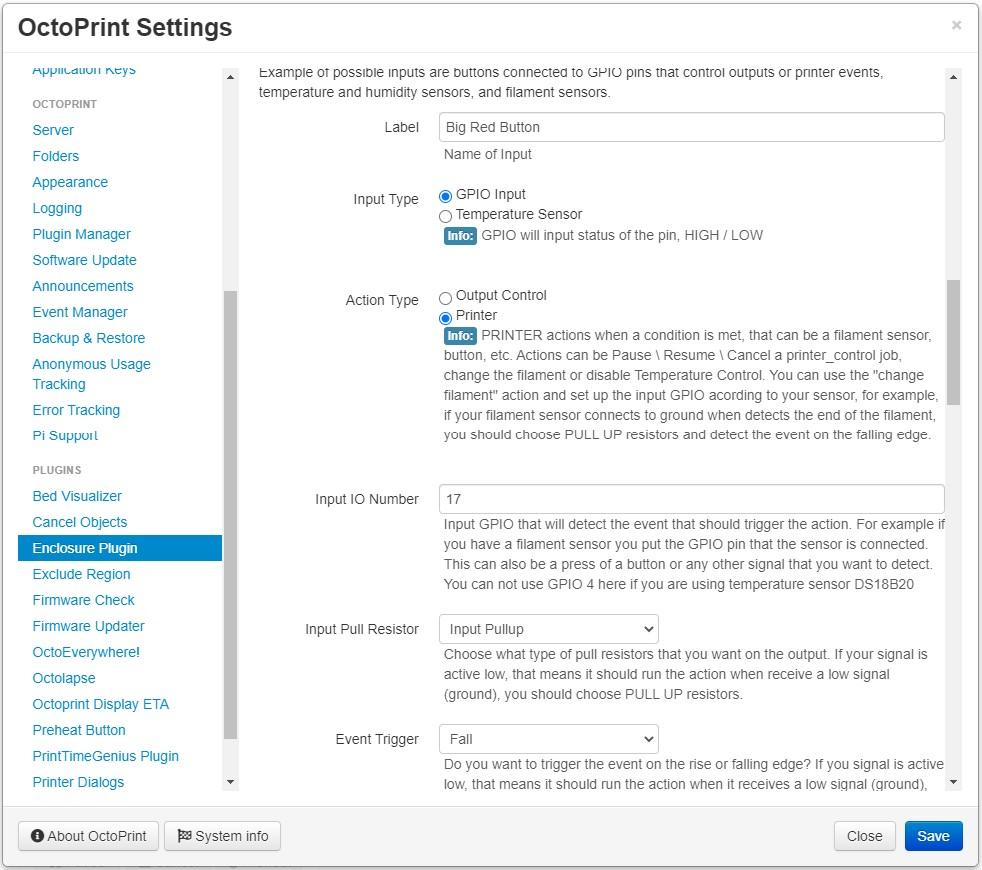The height and width of the screenshot is (870, 982).
Task: Click content pane scrollbar down arrow
Action: coord(953,782)
